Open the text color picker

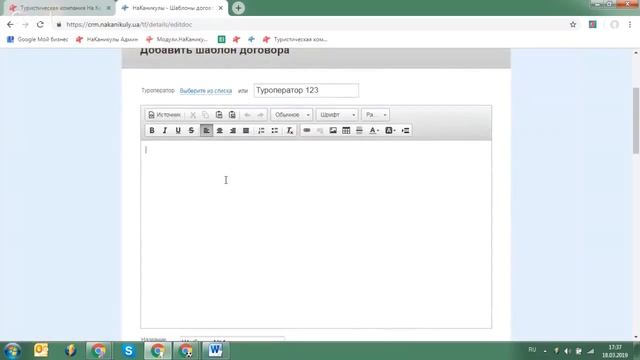tap(374, 130)
